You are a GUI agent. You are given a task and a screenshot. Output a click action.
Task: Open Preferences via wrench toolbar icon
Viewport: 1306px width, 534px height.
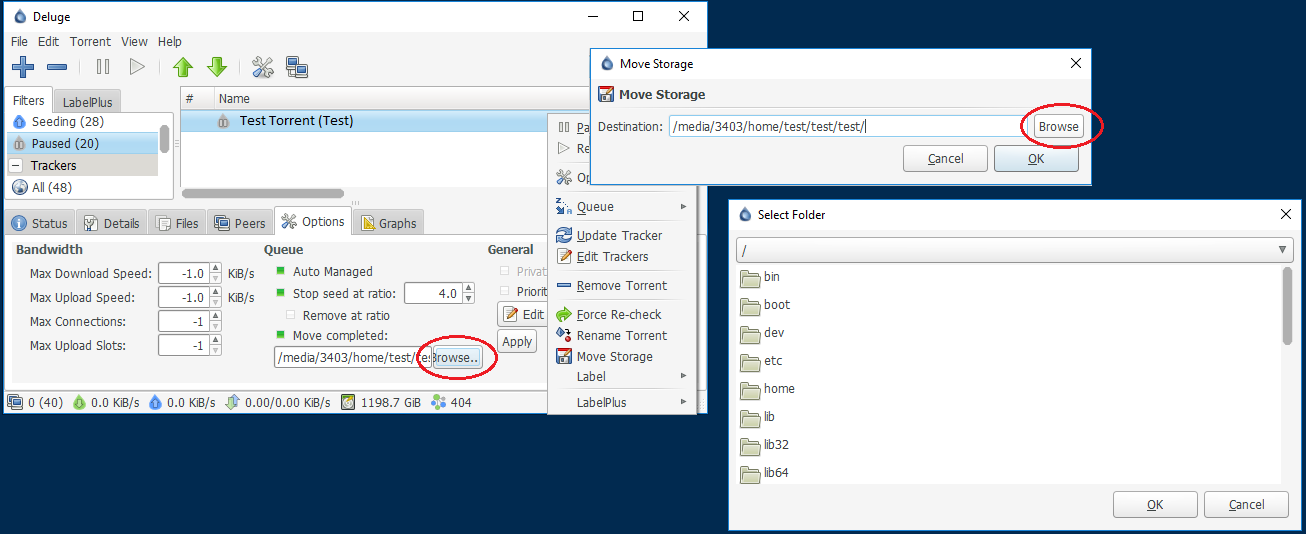[263, 67]
